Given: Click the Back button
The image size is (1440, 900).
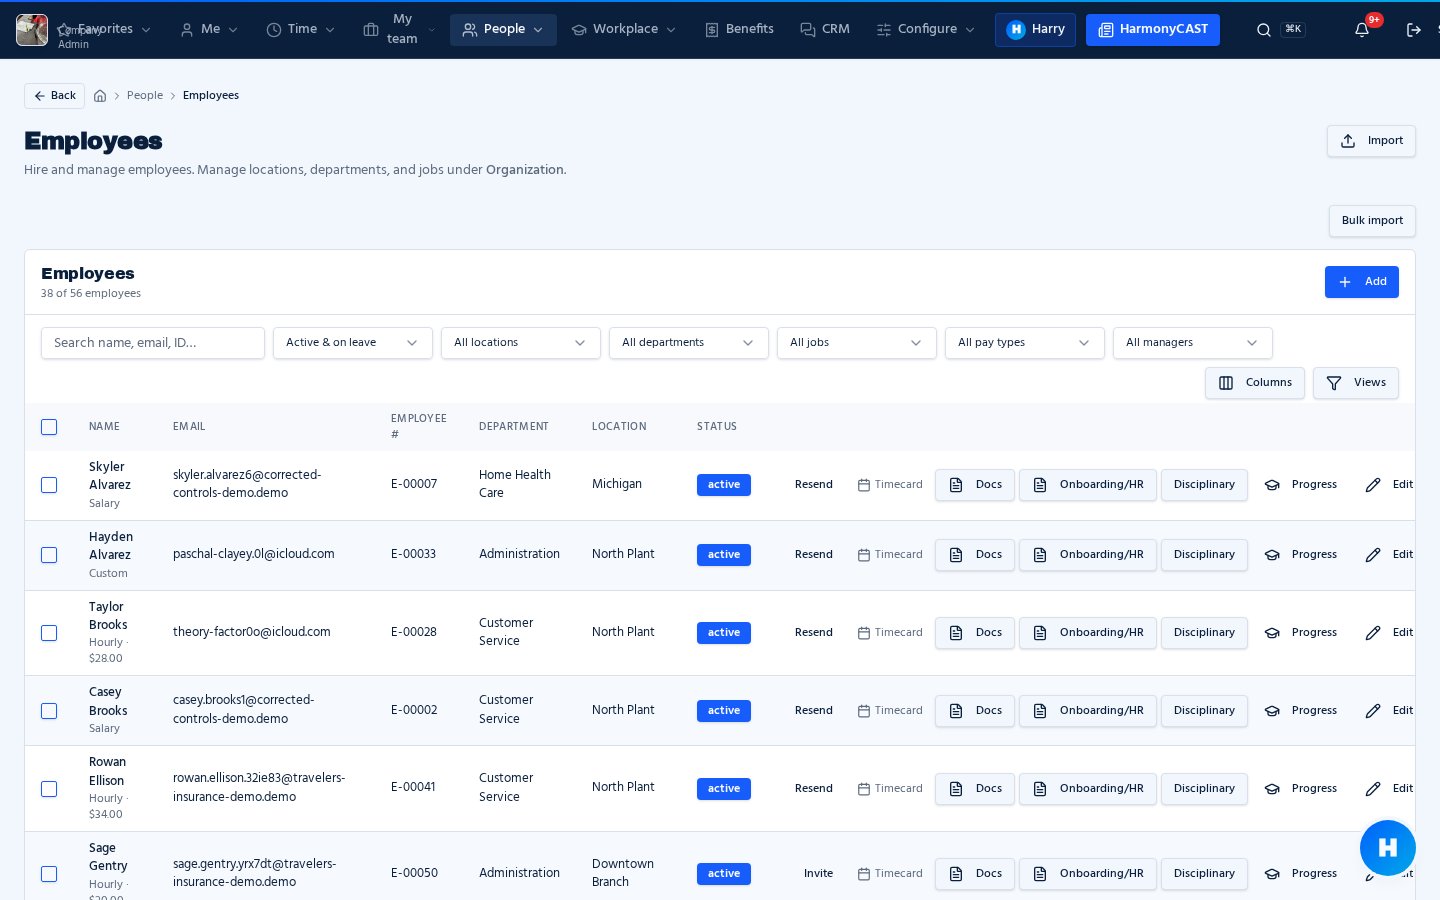Looking at the screenshot, I should click(x=54, y=96).
